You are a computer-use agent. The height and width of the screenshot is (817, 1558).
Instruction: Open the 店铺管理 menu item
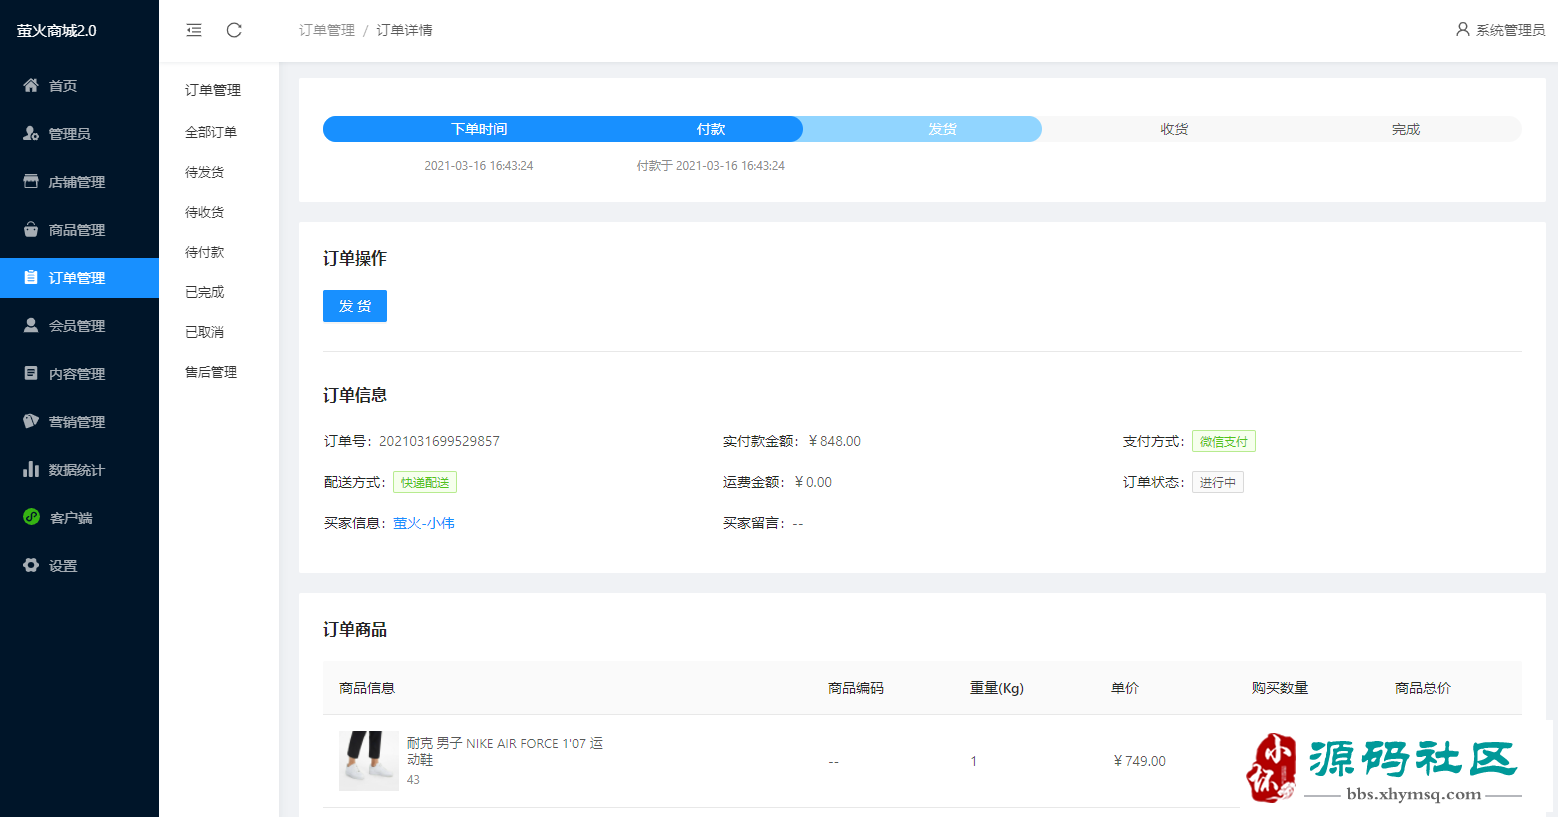79,182
